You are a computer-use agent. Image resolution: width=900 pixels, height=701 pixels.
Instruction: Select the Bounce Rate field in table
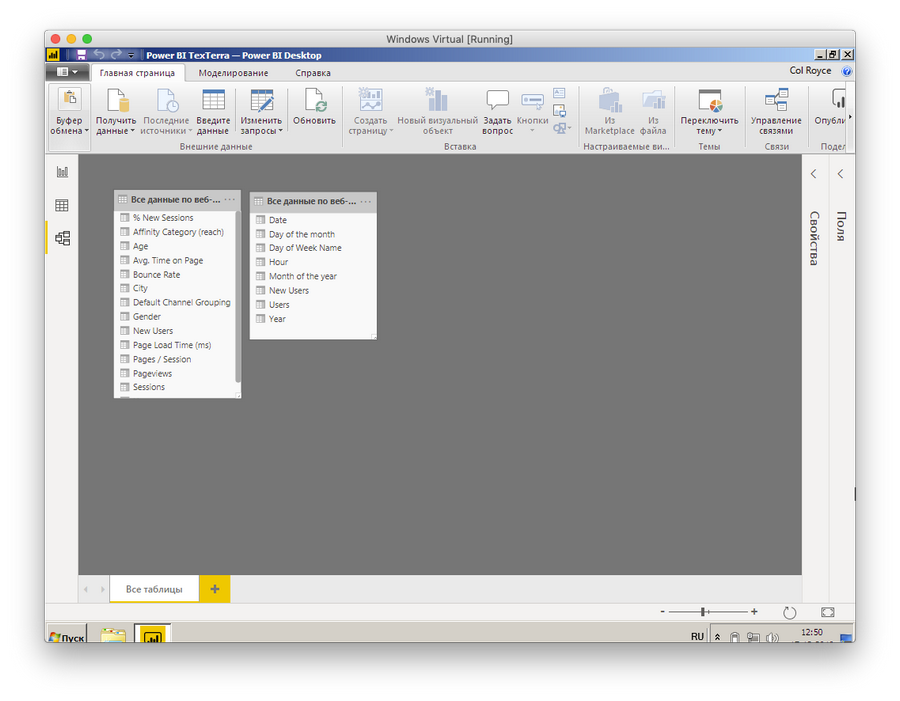pyautogui.click(x=156, y=274)
